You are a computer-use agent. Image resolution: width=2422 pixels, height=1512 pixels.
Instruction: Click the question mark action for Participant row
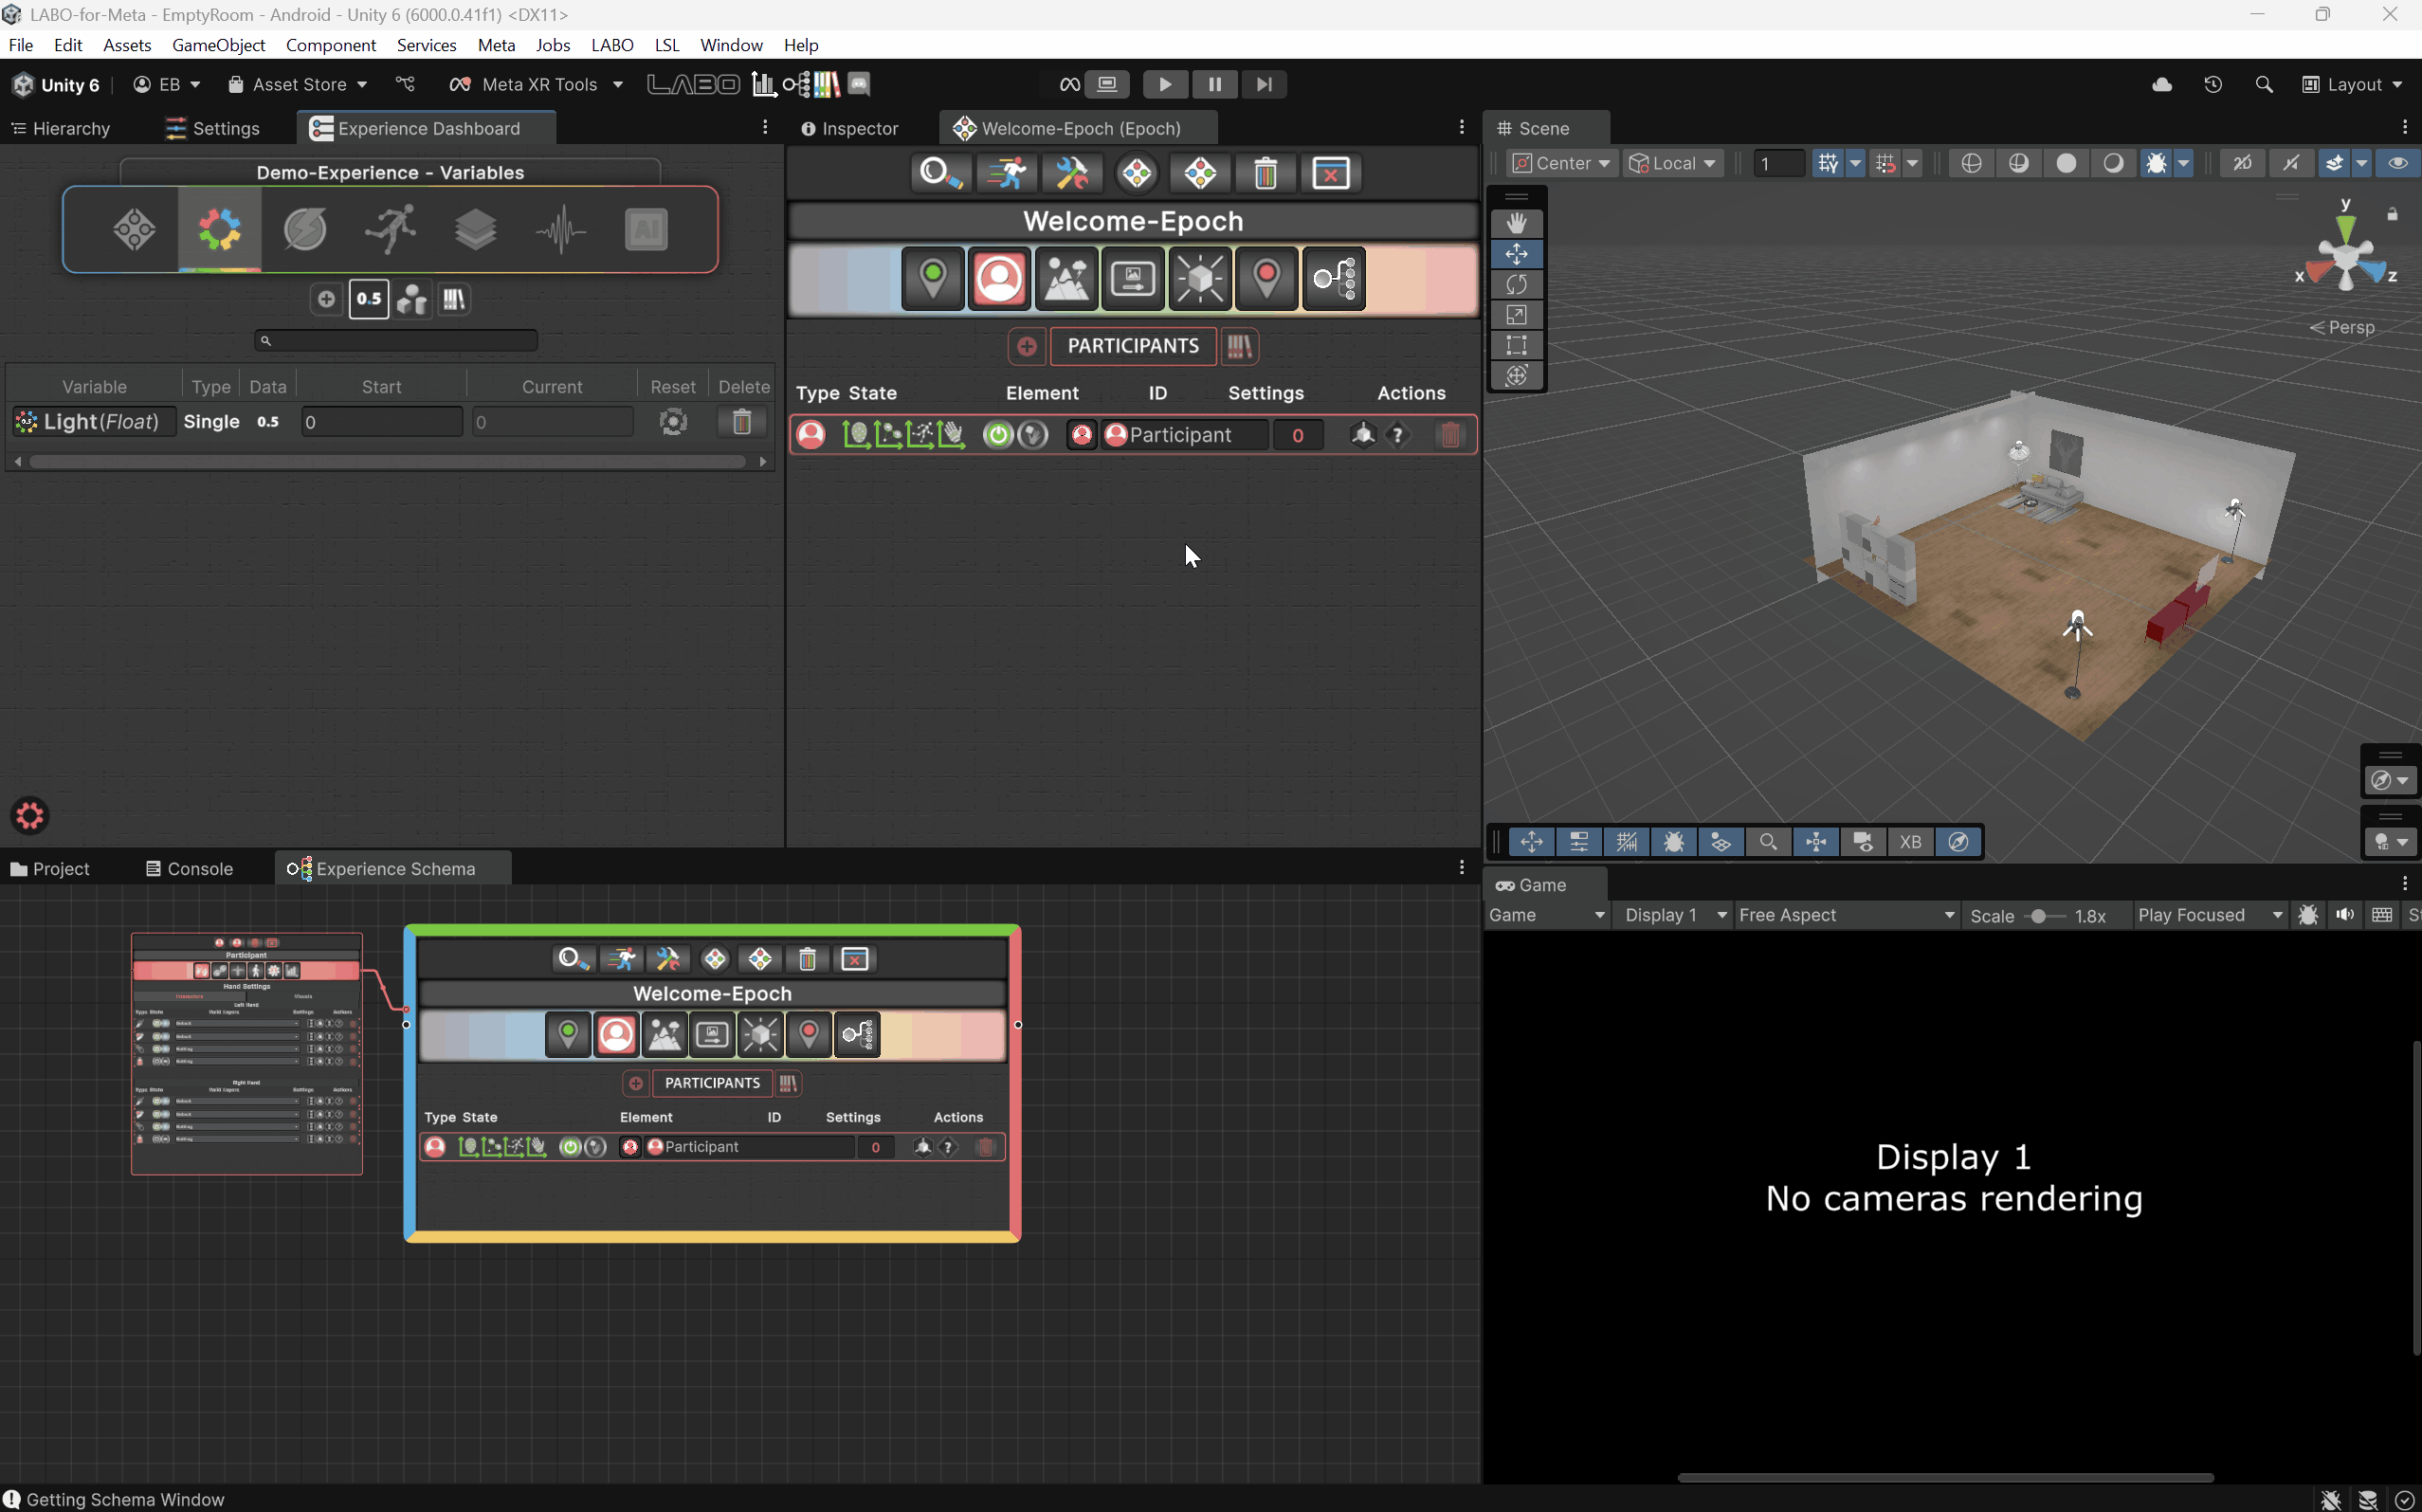tap(1398, 435)
